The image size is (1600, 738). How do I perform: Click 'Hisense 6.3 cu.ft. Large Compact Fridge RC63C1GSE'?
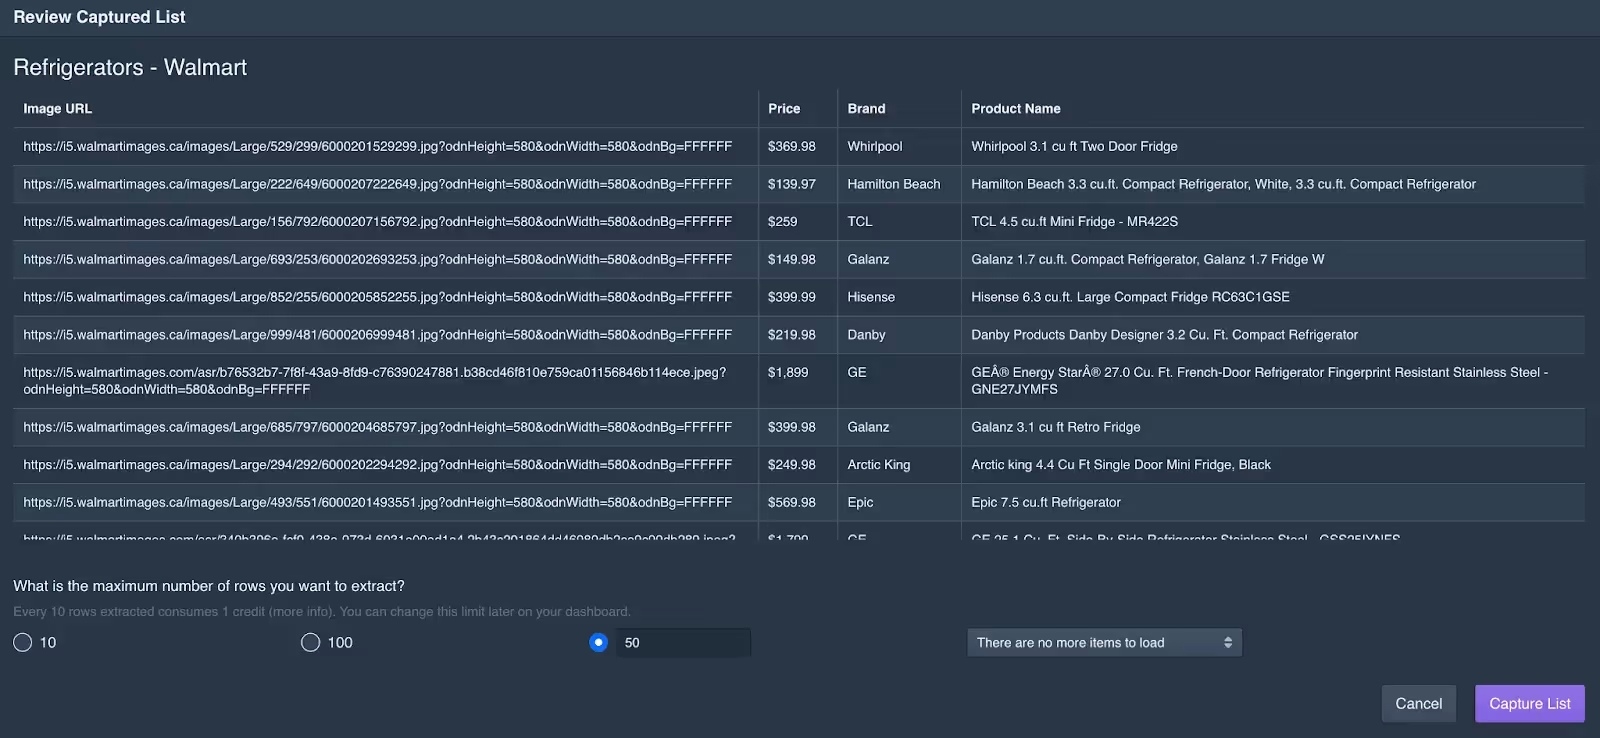pyautogui.click(x=1130, y=297)
